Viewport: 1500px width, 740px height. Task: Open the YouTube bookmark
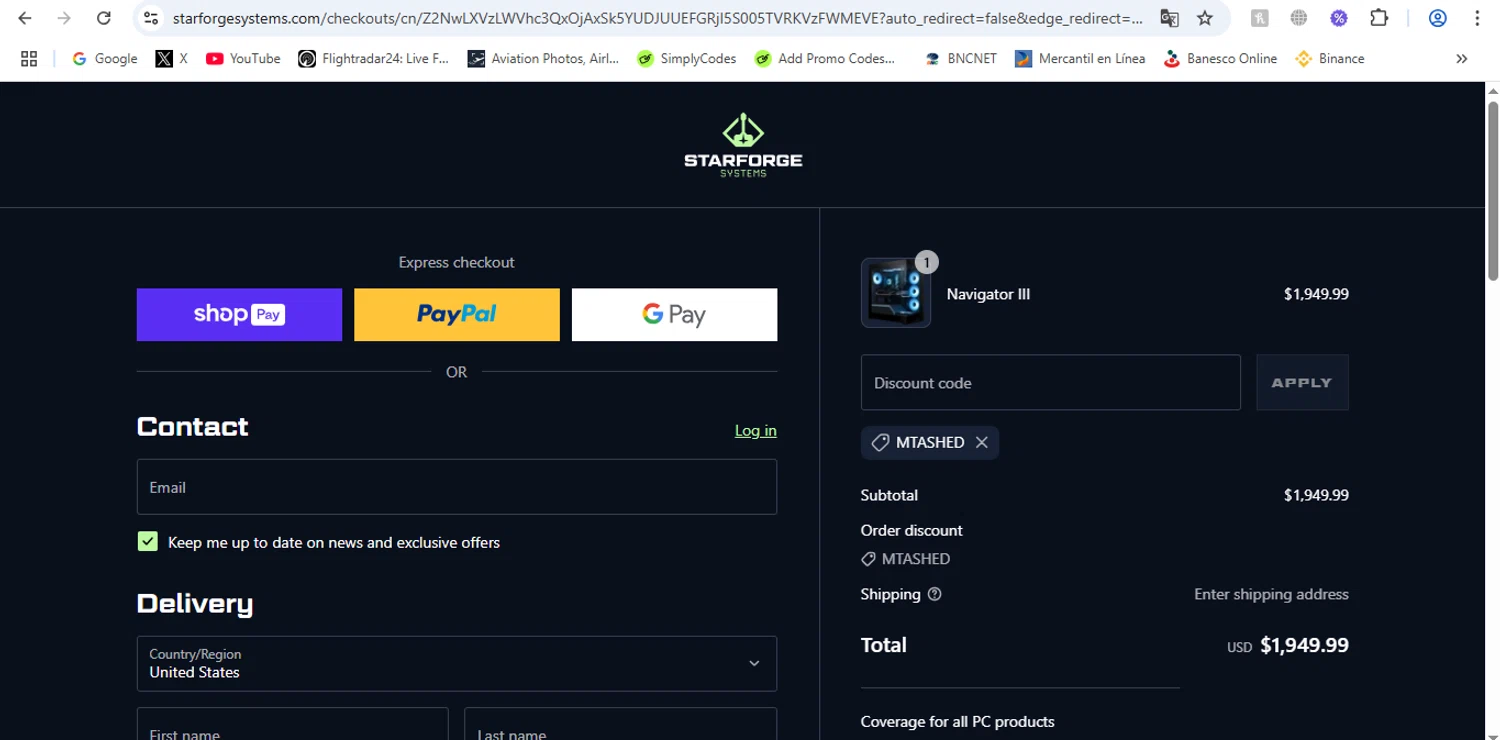243,59
